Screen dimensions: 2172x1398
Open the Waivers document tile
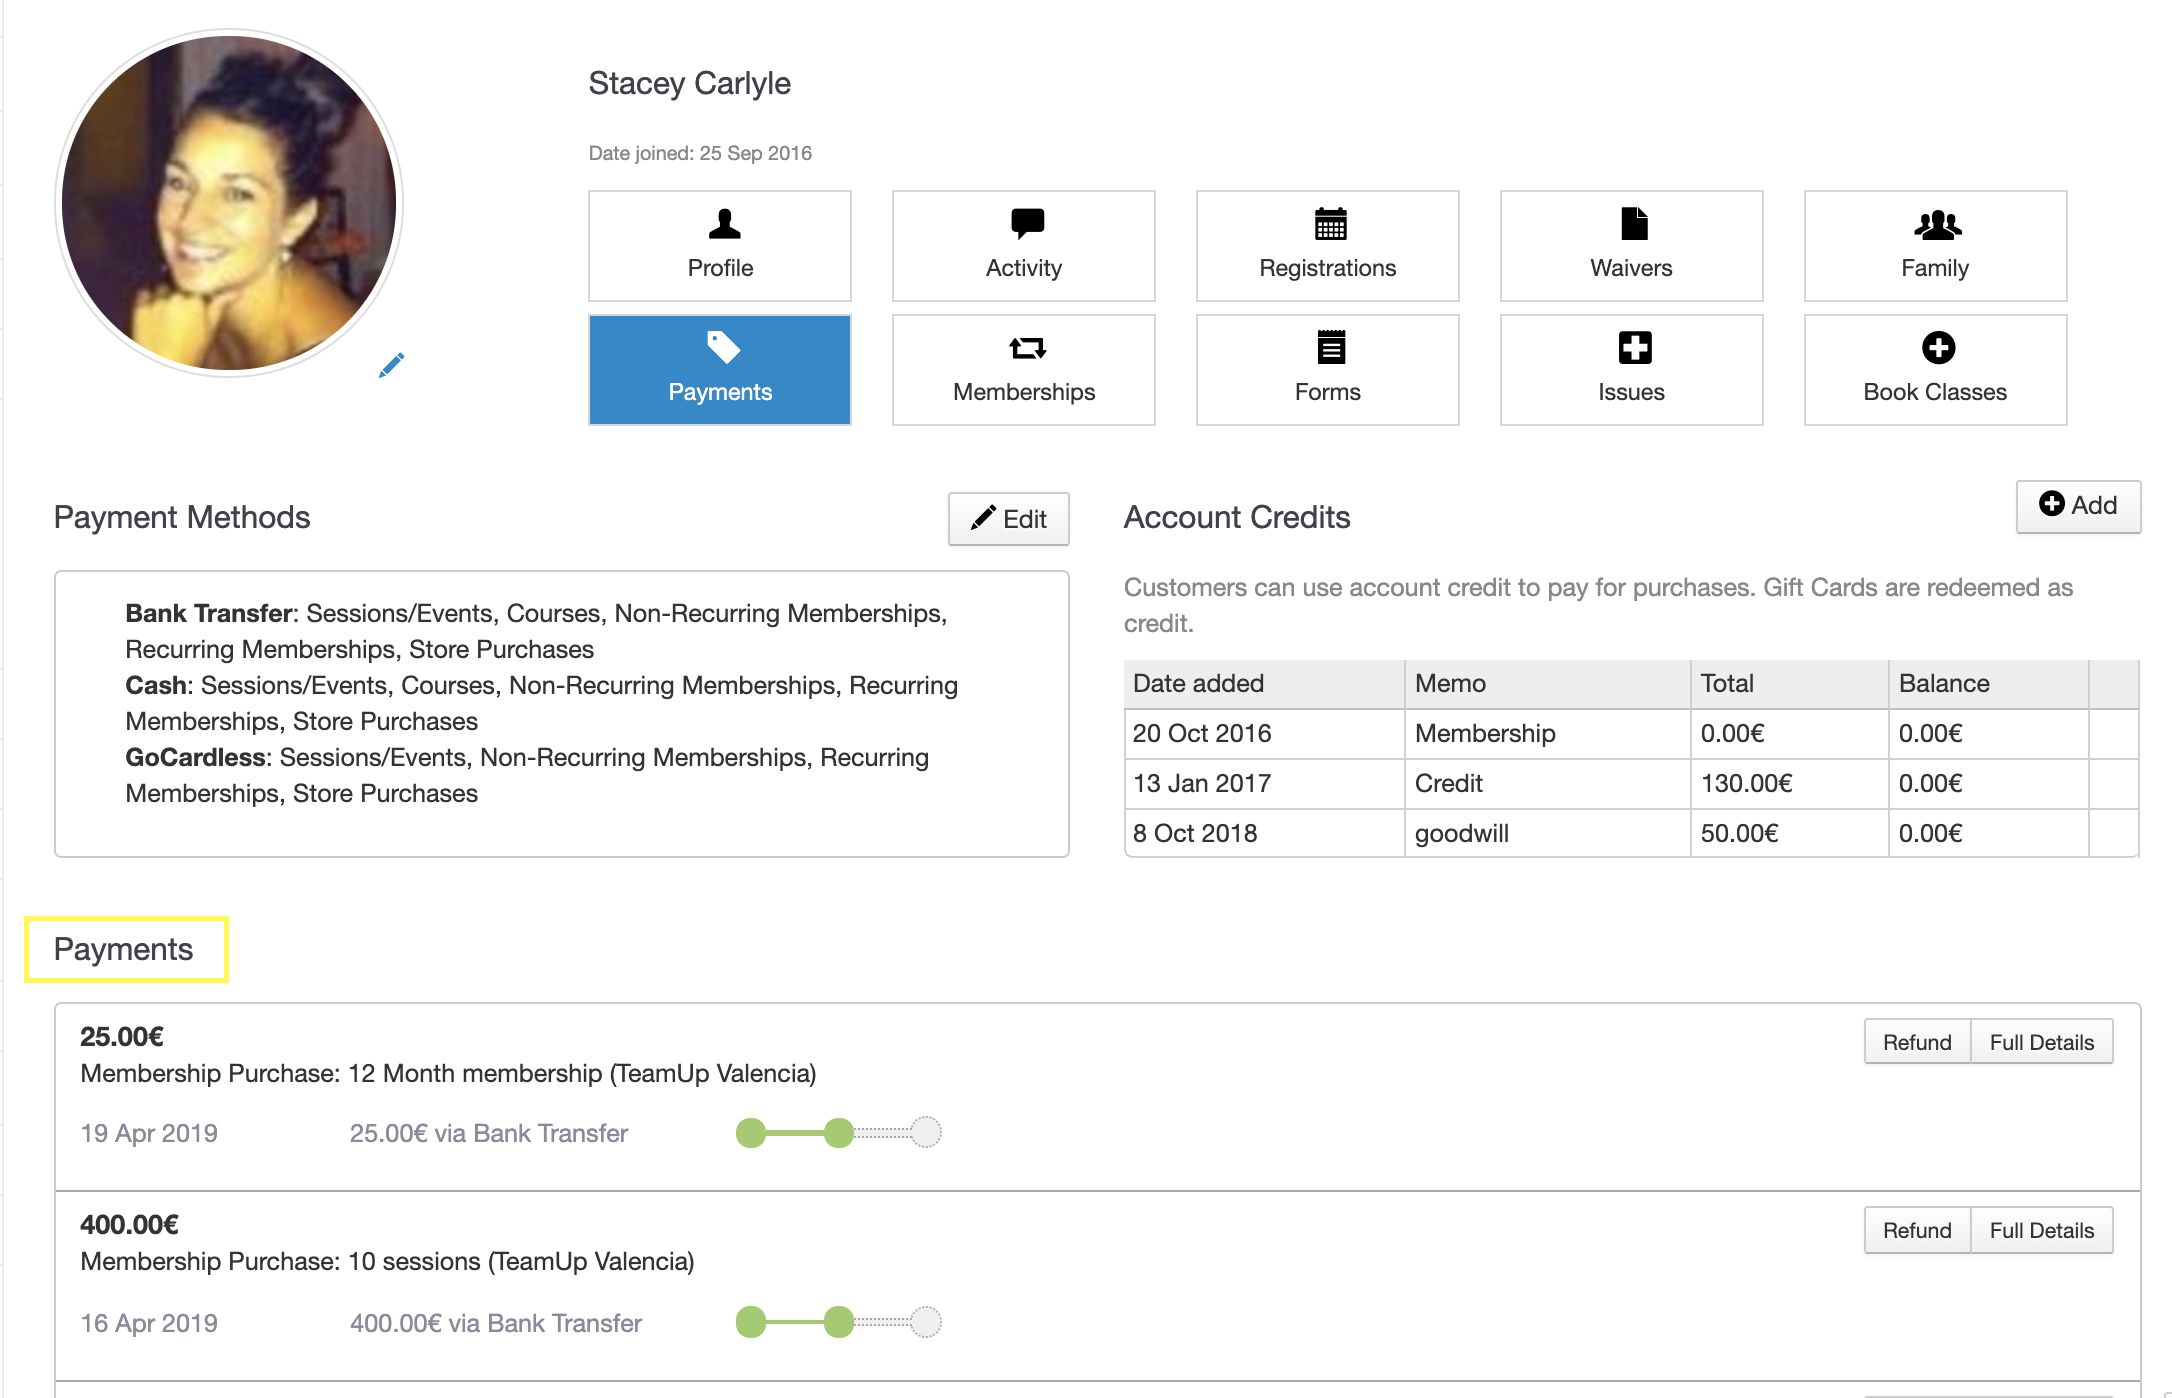click(1631, 246)
